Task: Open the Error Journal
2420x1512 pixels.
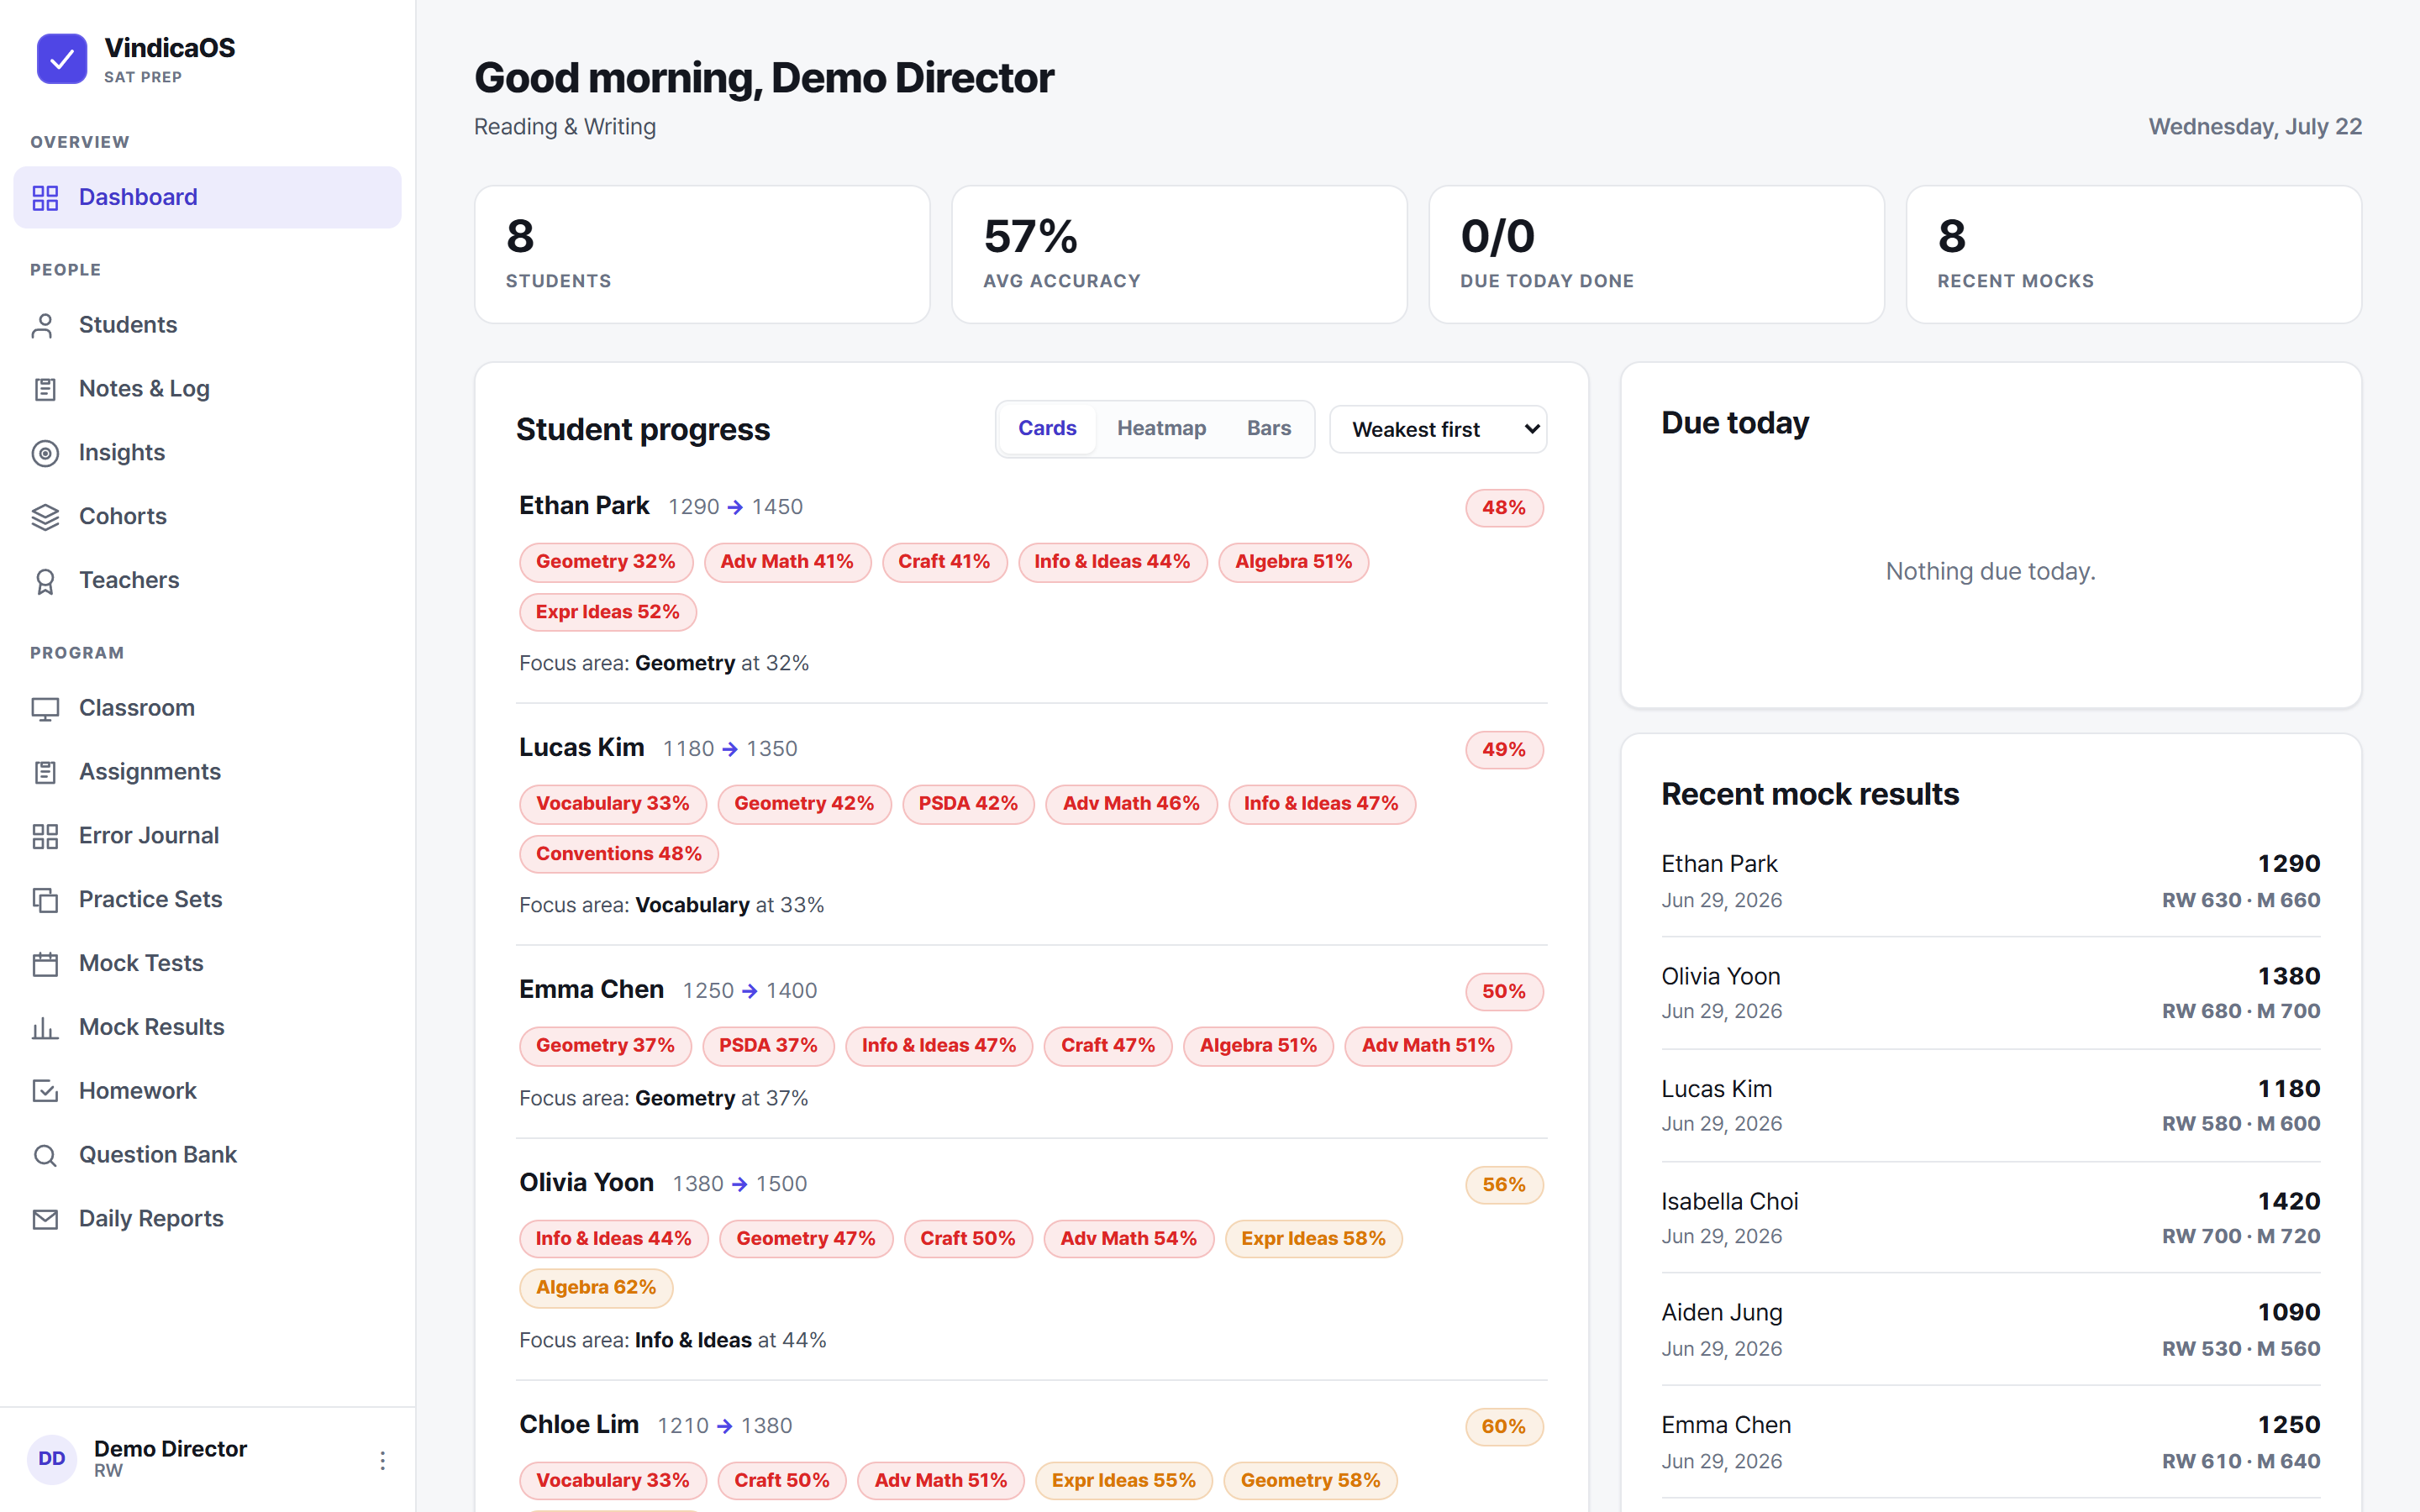Action: (207, 836)
